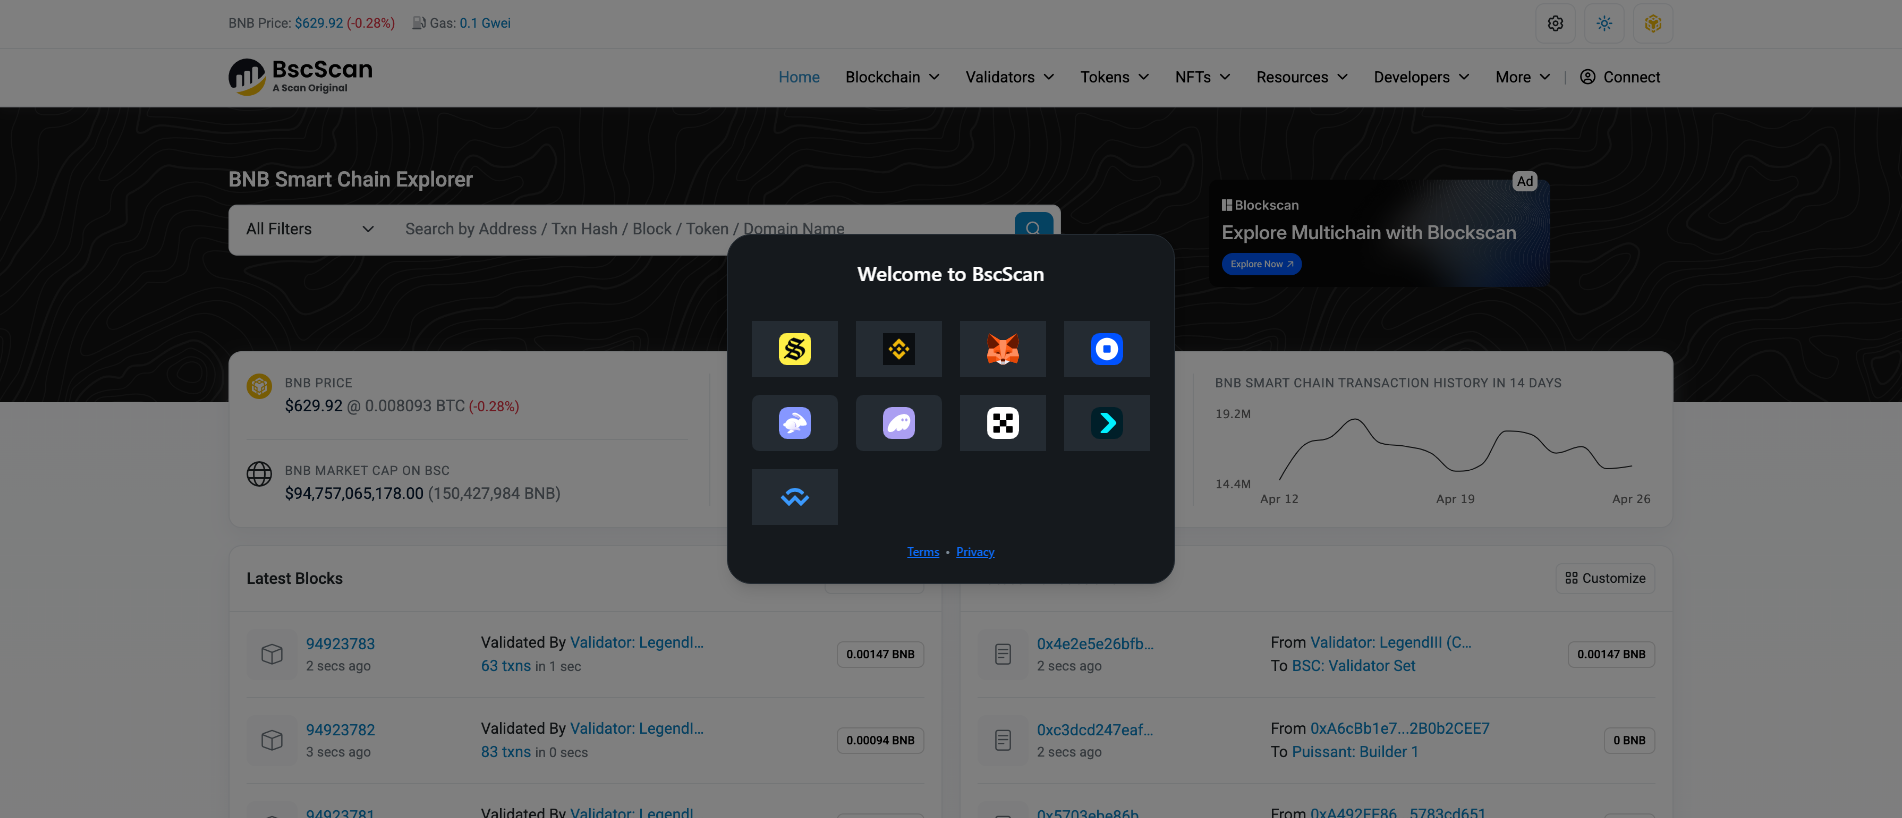Click the Ad label badge
The image size is (1902, 818).
1525,181
